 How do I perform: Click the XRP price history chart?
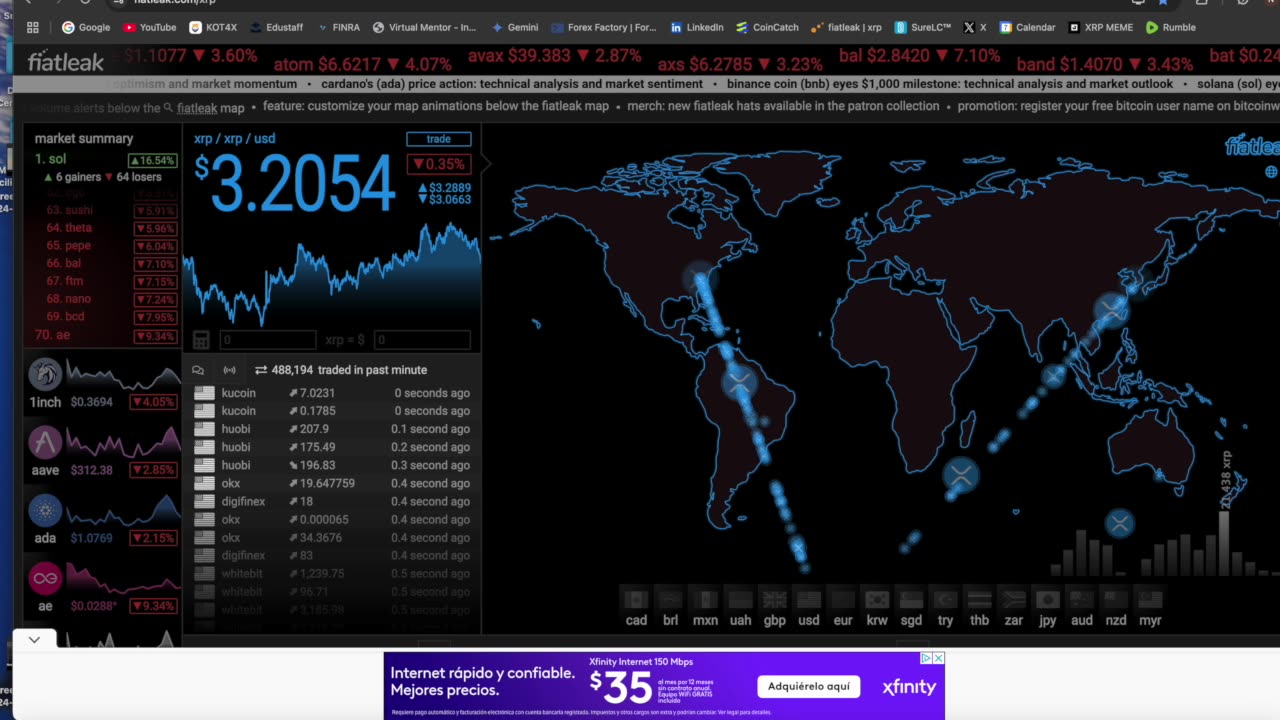tap(331, 275)
